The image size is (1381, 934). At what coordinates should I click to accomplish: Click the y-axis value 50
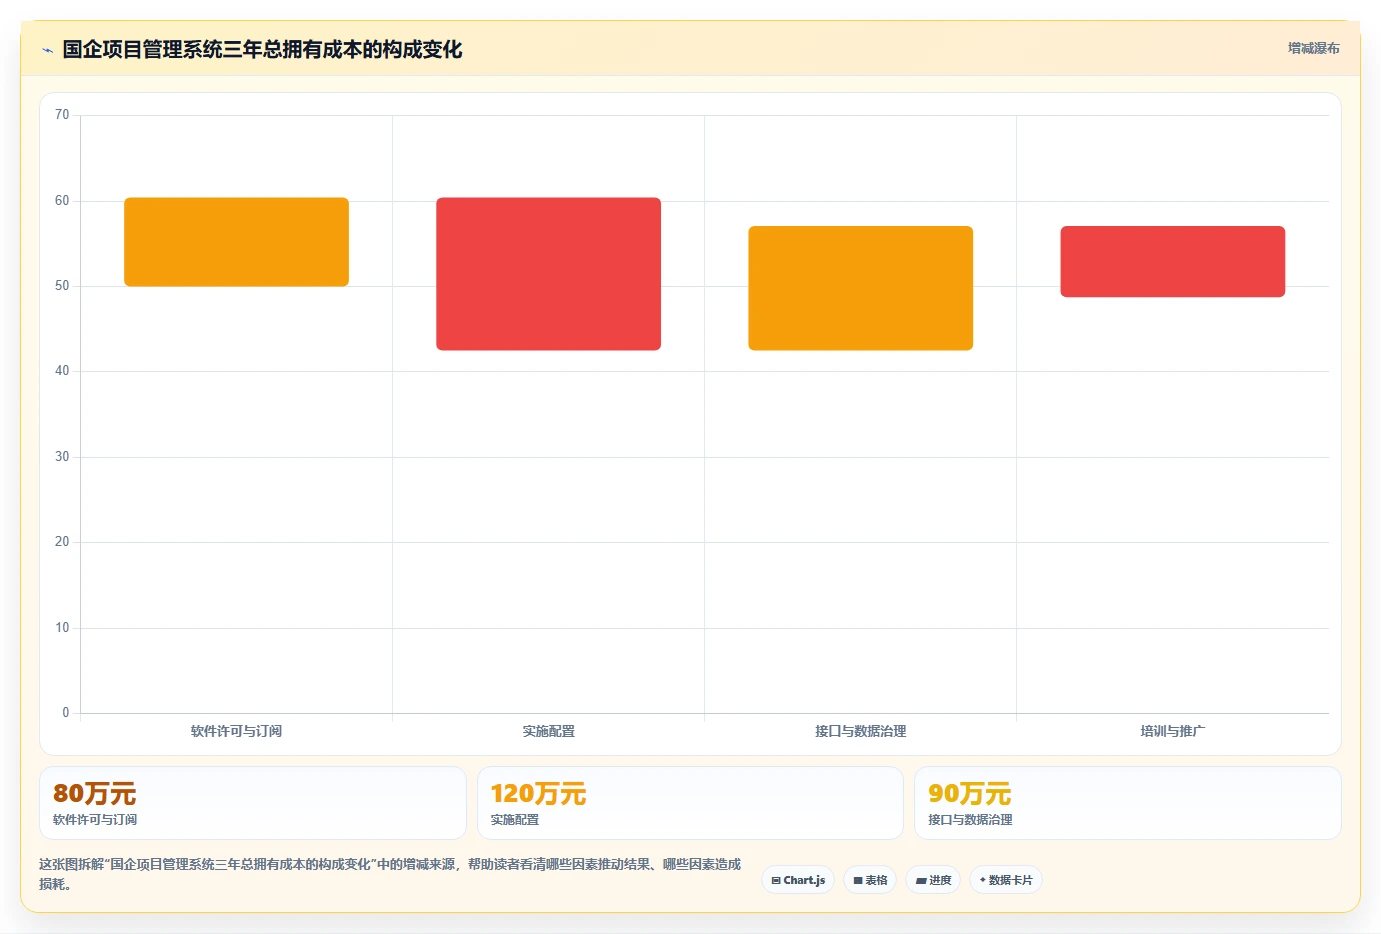(62, 286)
